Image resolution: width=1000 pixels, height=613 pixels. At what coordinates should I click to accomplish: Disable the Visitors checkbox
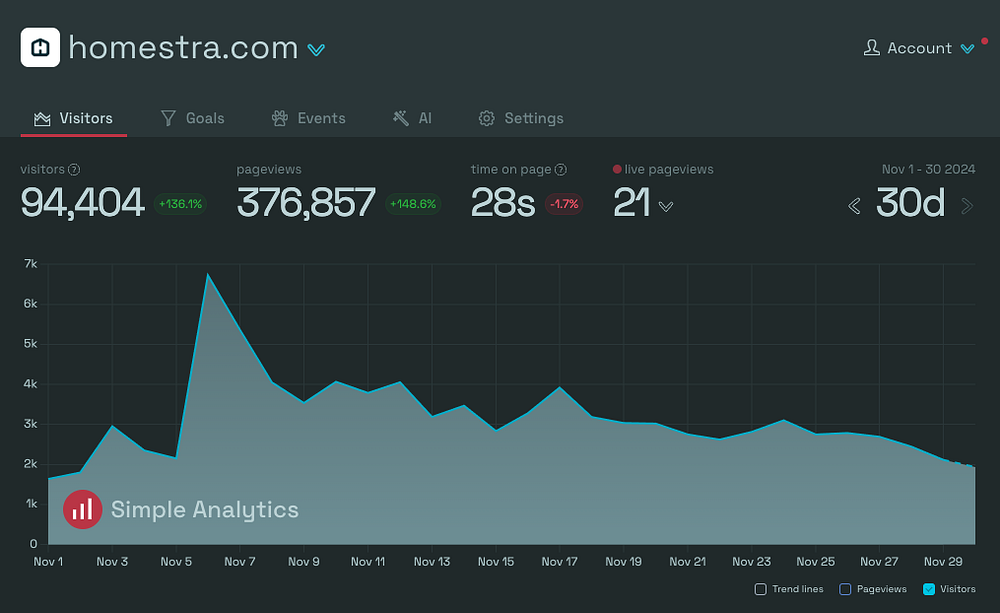click(929, 589)
